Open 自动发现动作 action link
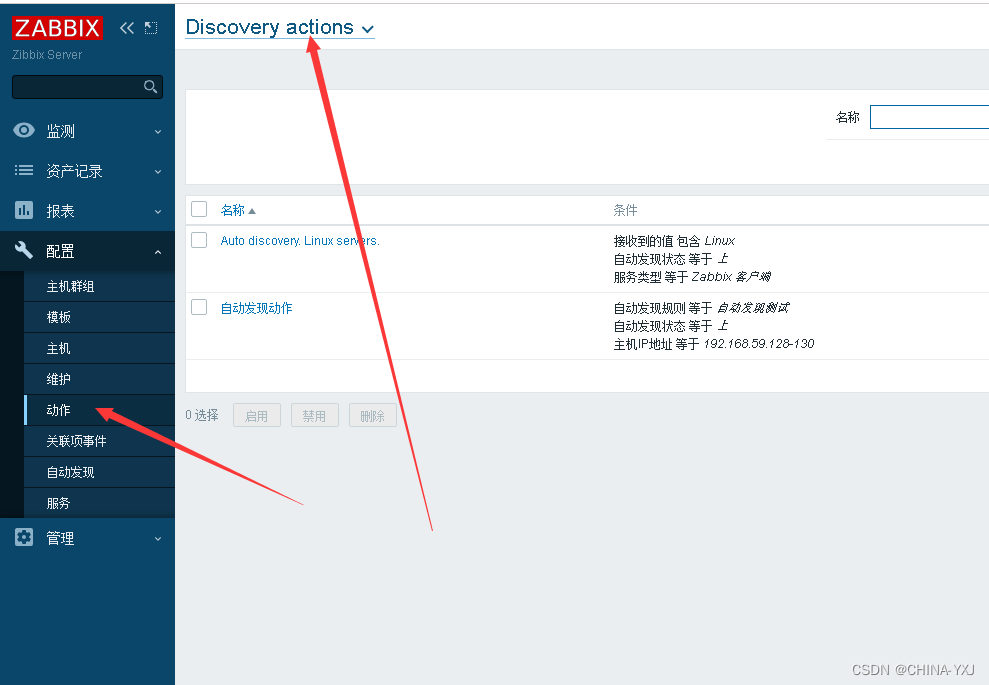Viewport: 989px width, 685px height. click(x=256, y=308)
